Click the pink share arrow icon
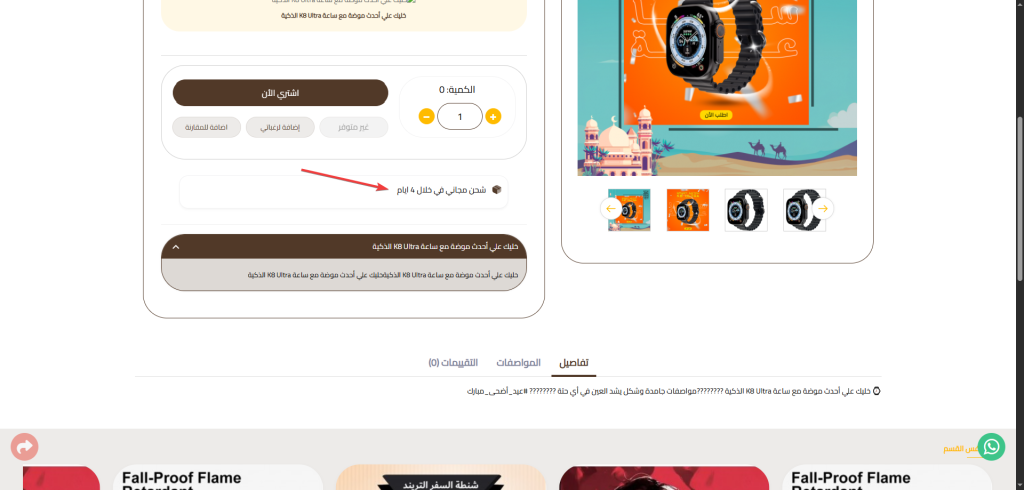The height and width of the screenshot is (490, 1024). click(x=24, y=447)
